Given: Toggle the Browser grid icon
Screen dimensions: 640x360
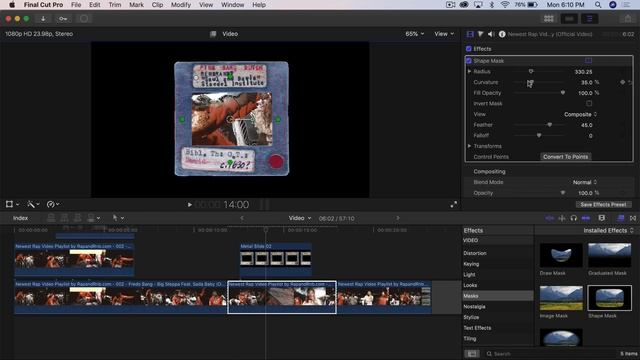Looking at the screenshot, I should coord(549,19).
